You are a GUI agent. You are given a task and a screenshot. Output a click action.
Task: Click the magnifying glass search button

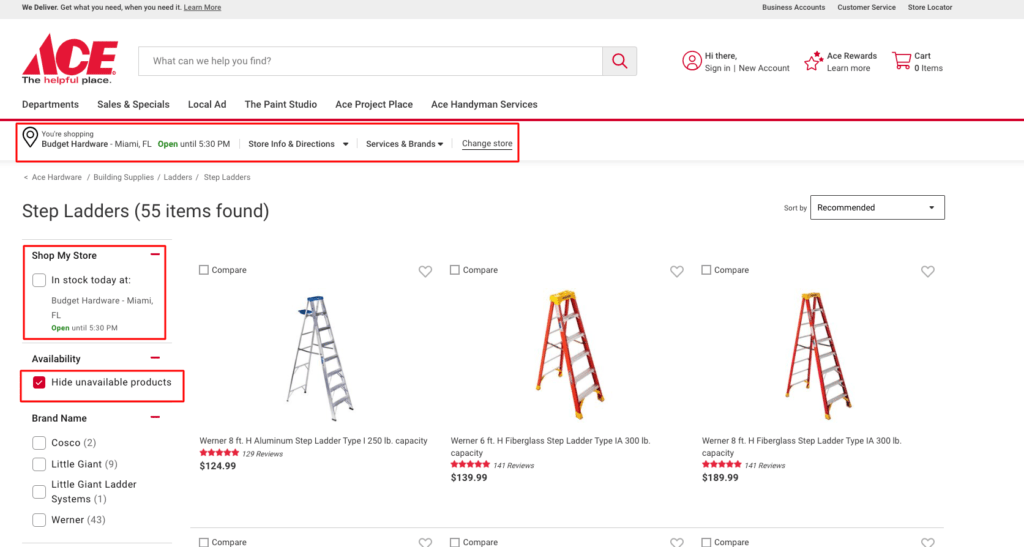pyautogui.click(x=619, y=61)
